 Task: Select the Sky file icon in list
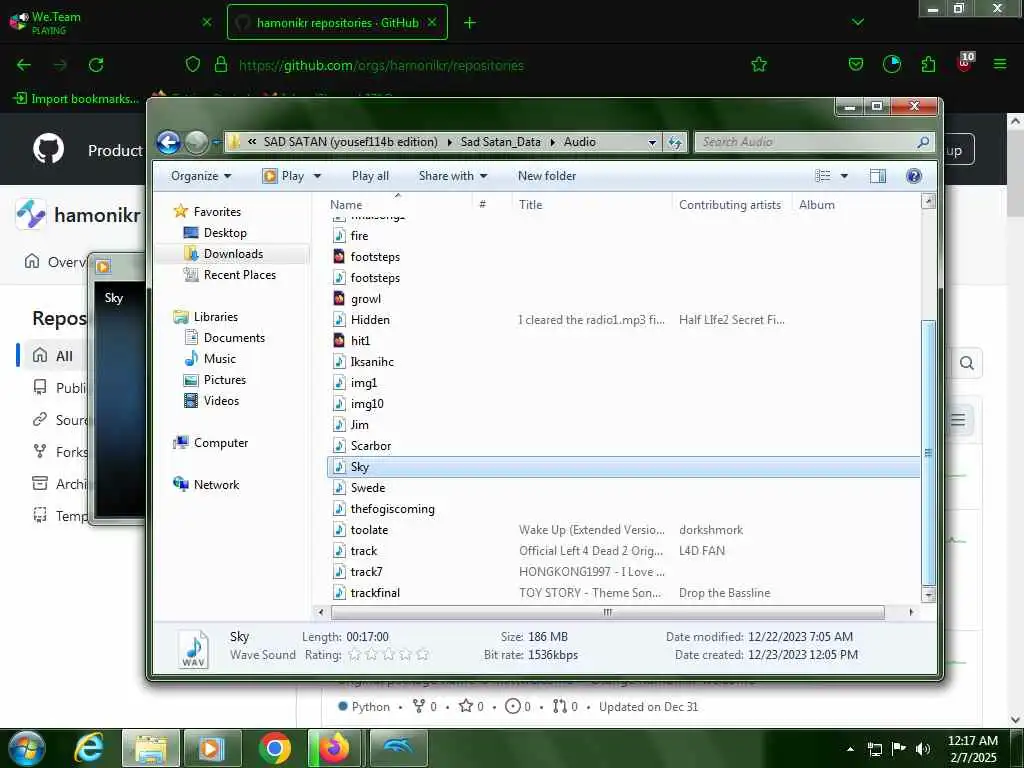(x=339, y=466)
